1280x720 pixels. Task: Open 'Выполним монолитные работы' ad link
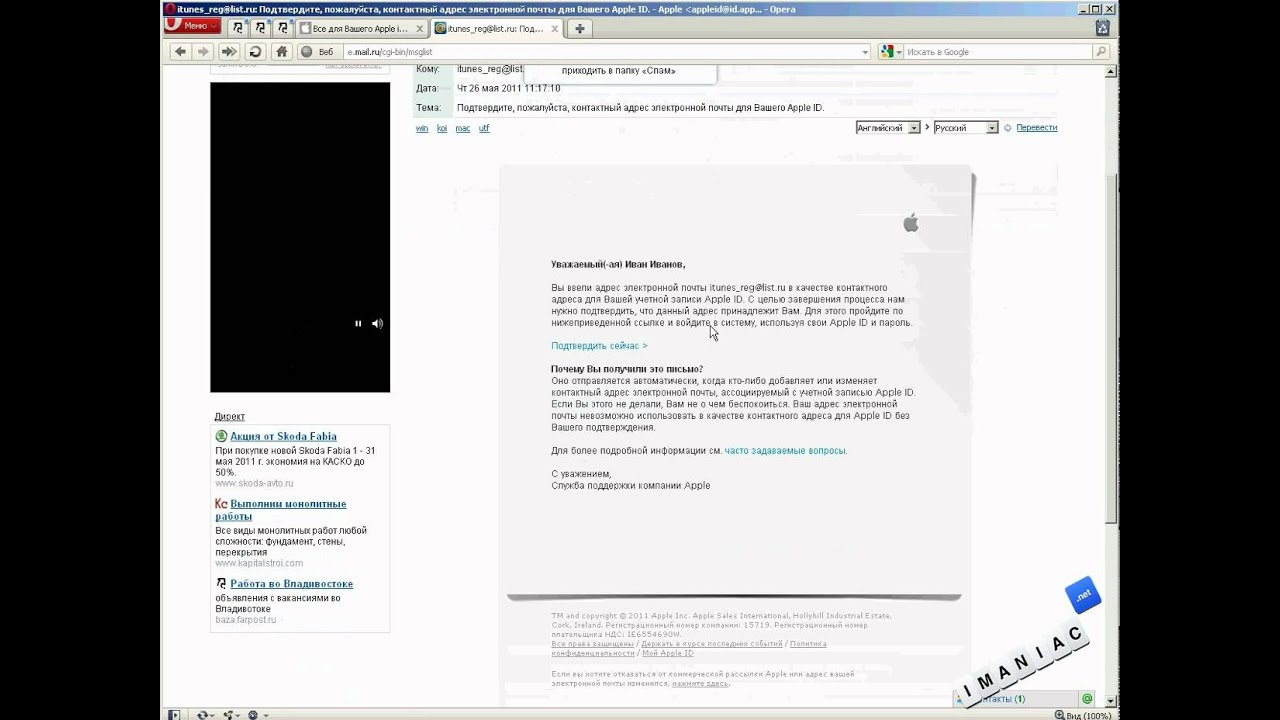pos(281,510)
